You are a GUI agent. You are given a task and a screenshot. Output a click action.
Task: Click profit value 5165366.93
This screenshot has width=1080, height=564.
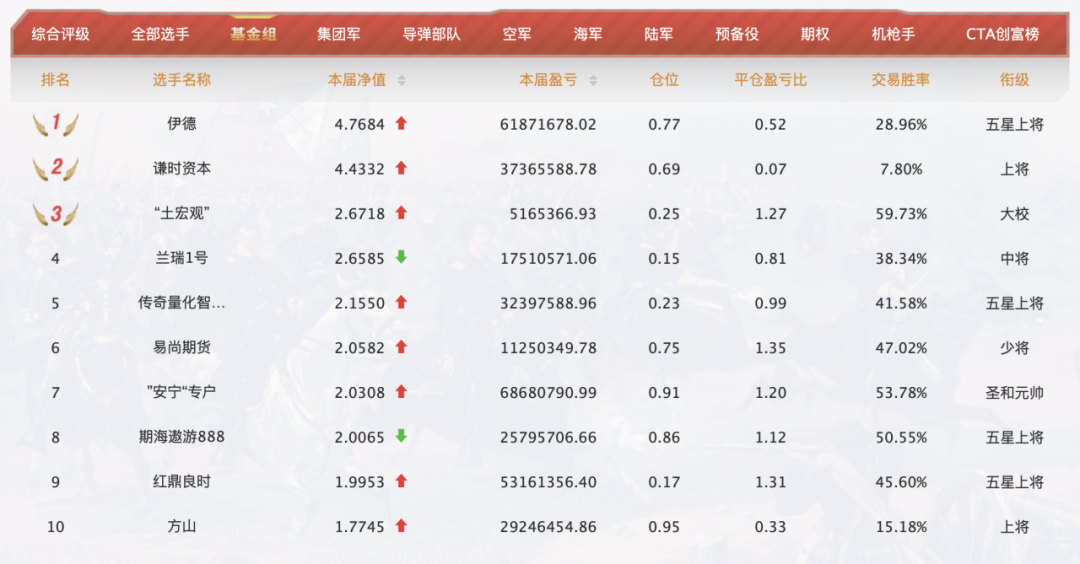[x=553, y=214]
